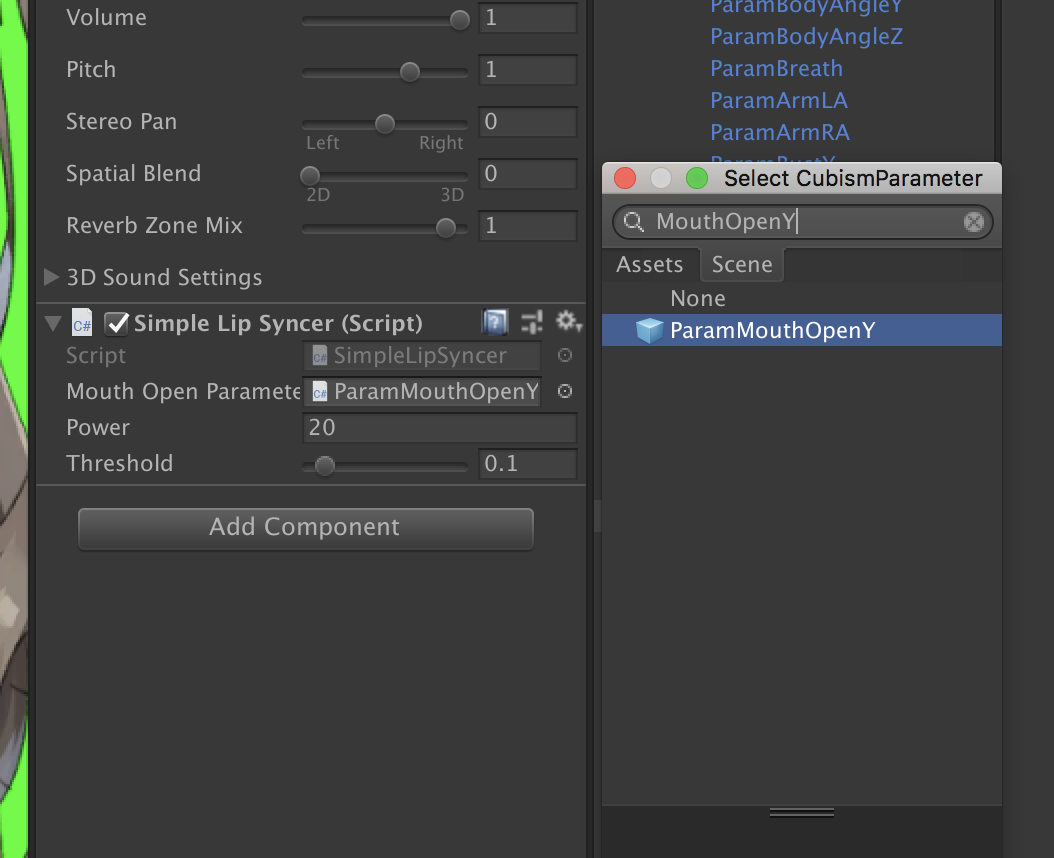Click the C# script icon of Simple Lip Syncer
Viewport: 1054px width, 858px height.
point(82,323)
